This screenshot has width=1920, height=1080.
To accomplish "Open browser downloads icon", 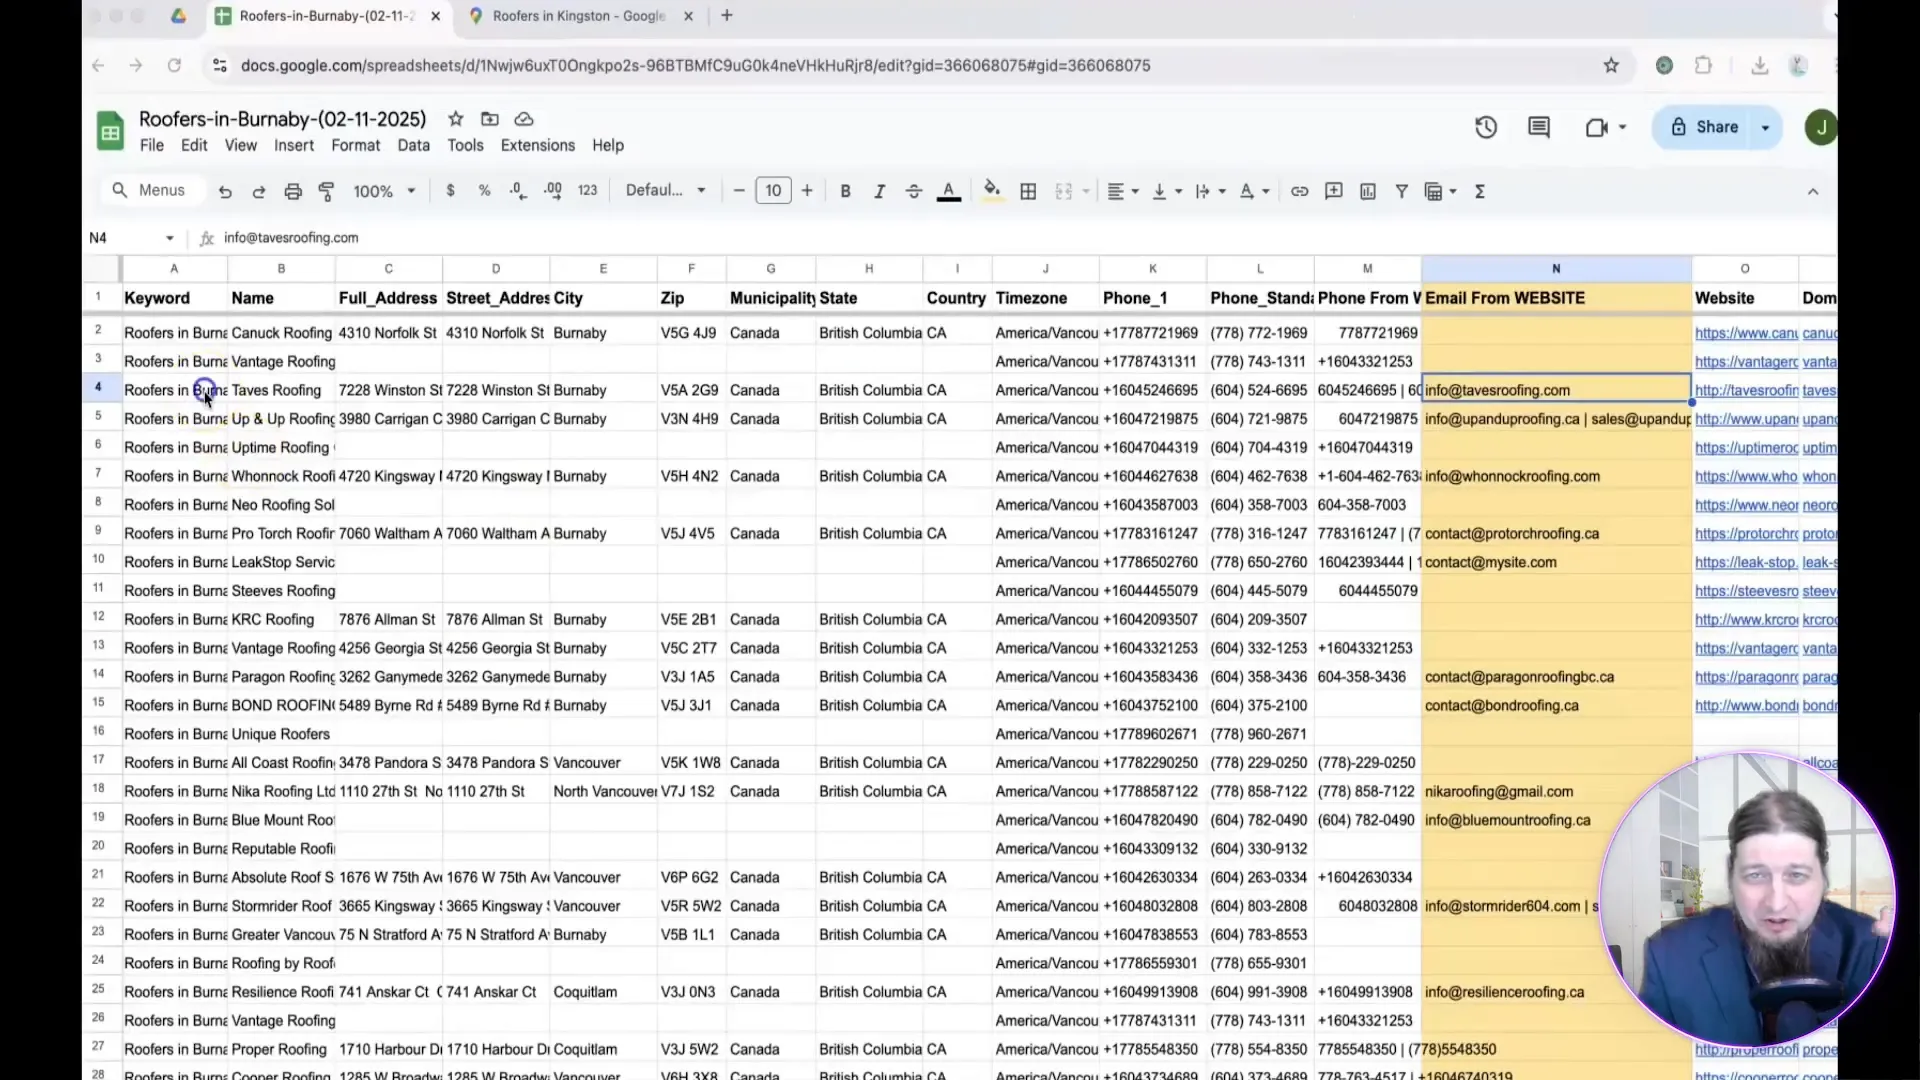I will [1760, 65].
